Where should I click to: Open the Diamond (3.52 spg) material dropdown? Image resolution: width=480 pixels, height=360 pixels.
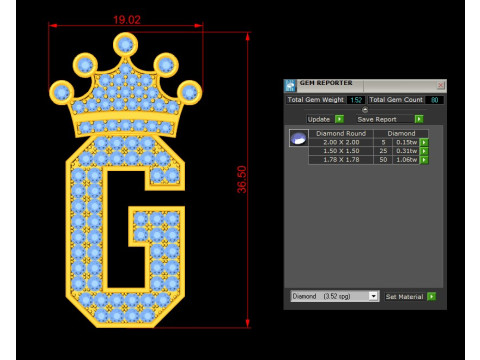373,296
